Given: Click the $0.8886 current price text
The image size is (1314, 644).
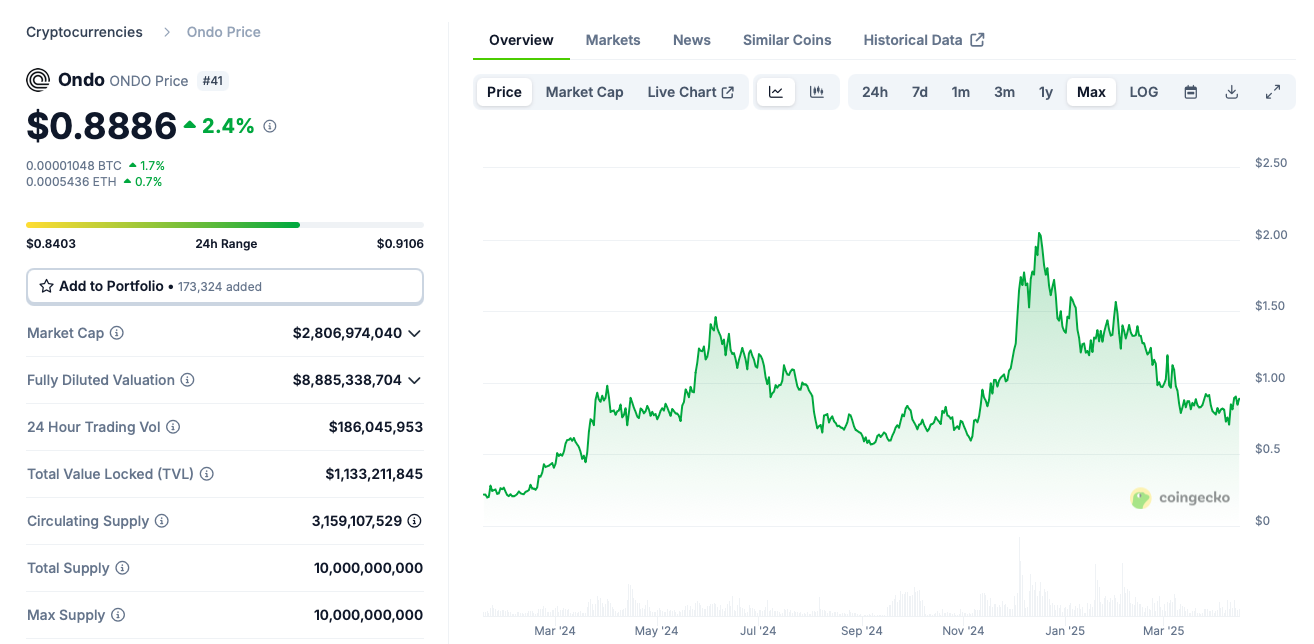Looking at the screenshot, I should [x=102, y=126].
